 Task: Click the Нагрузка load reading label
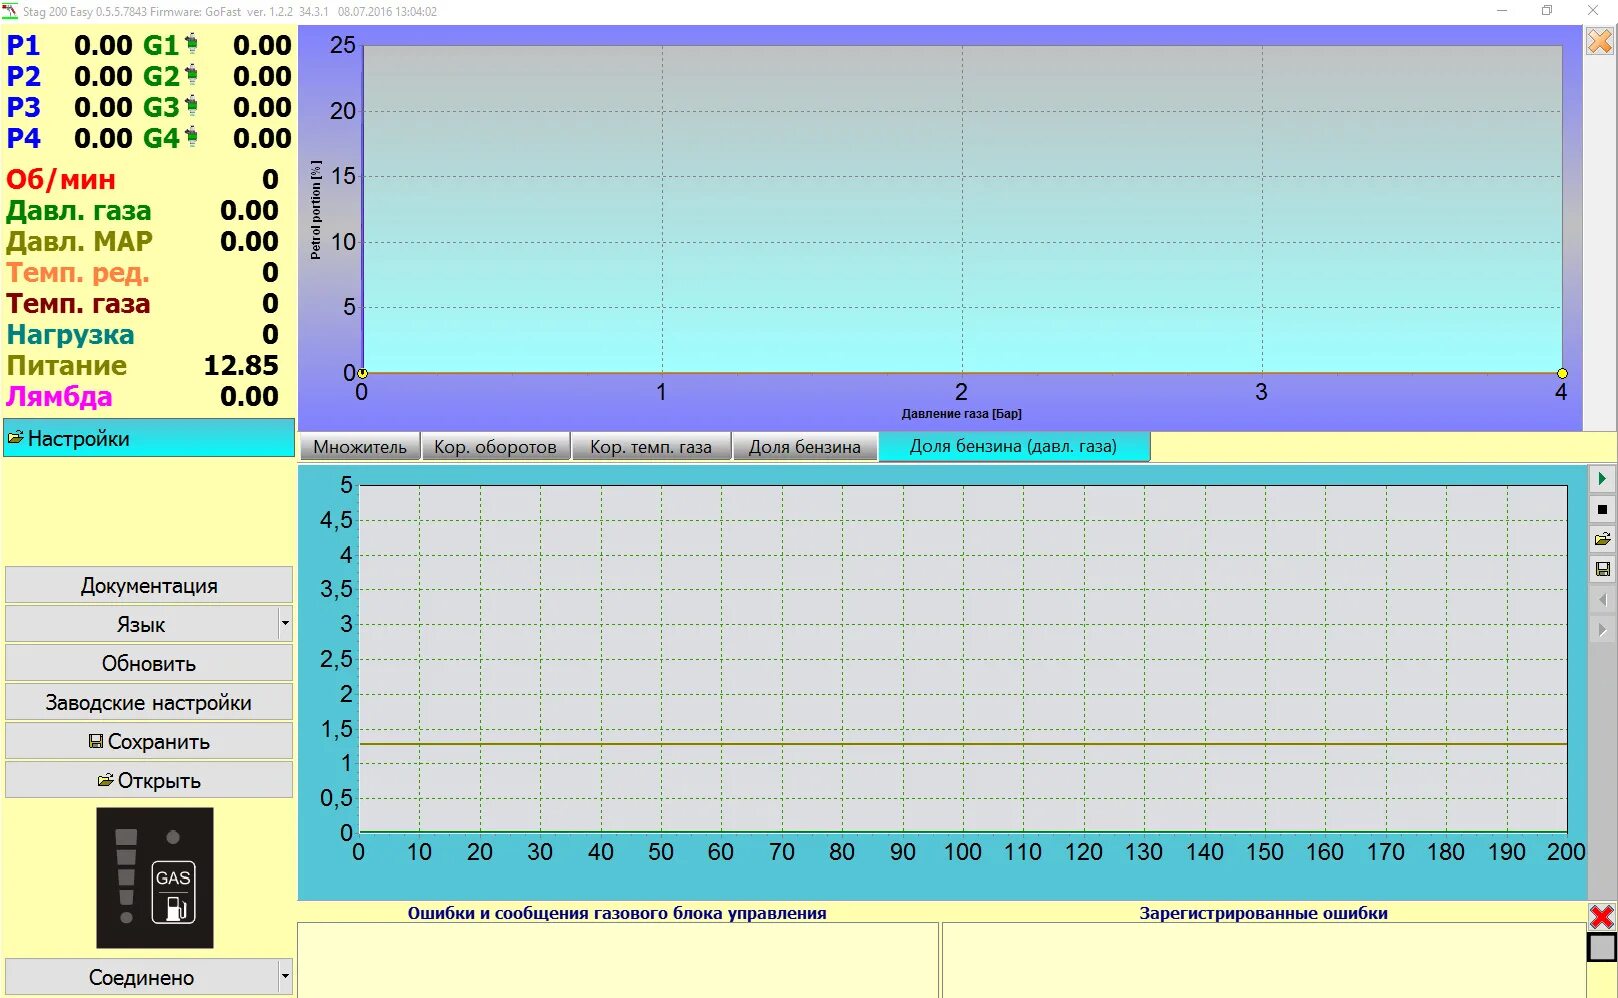70,334
